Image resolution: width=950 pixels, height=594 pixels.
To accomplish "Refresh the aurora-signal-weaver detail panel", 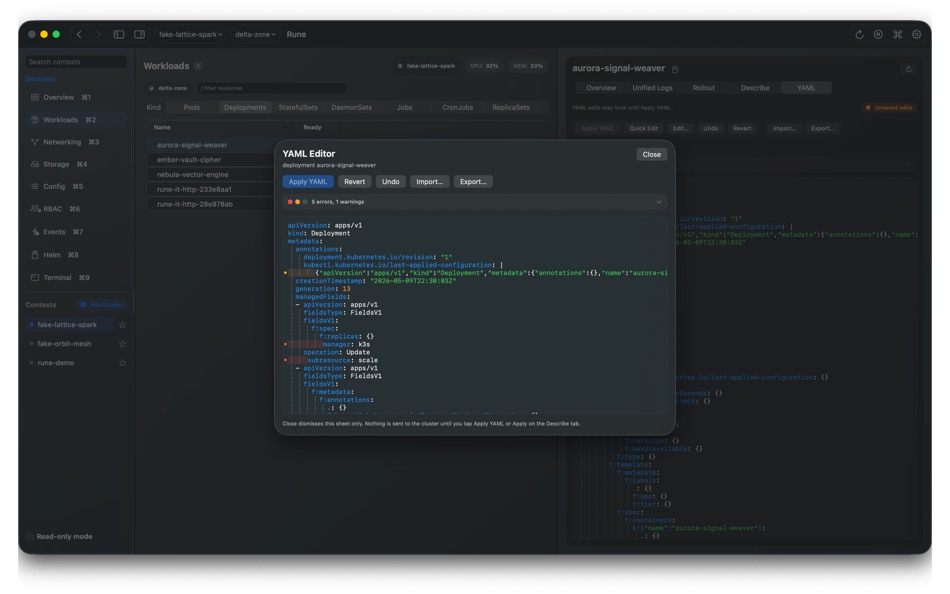I will (x=908, y=69).
